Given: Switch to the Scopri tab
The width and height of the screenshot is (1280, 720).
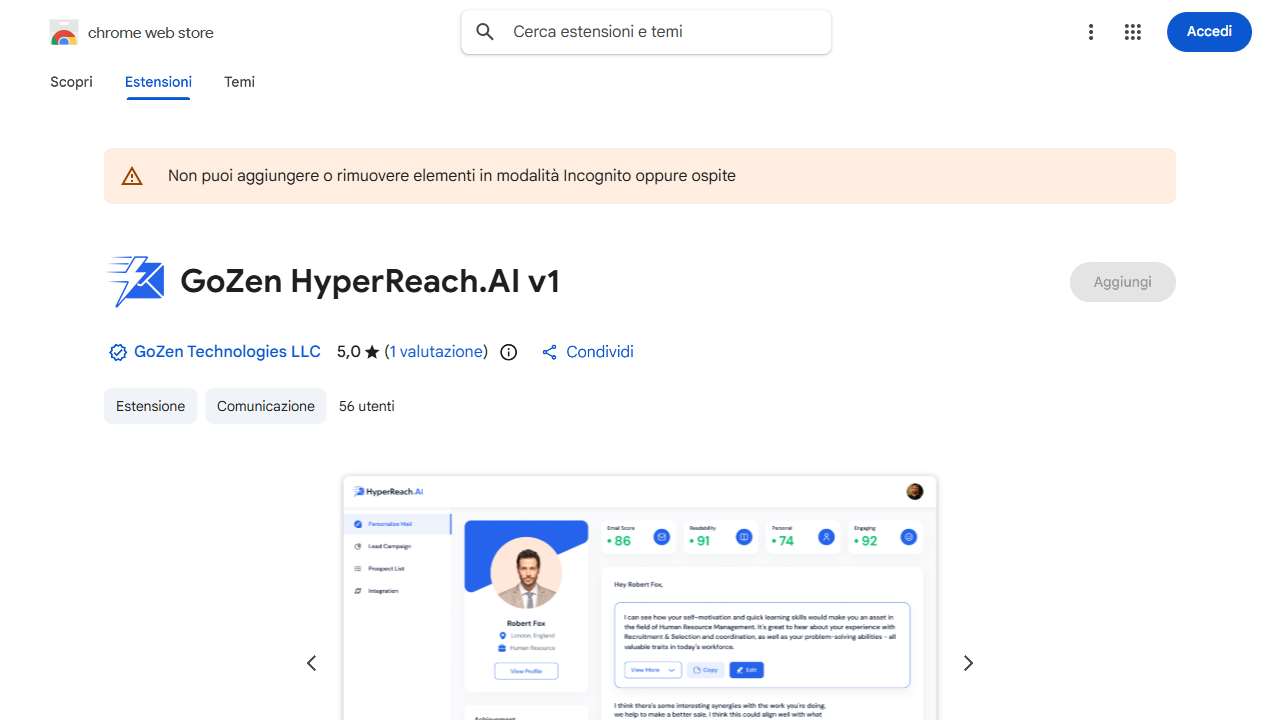Looking at the screenshot, I should tap(71, 82).
